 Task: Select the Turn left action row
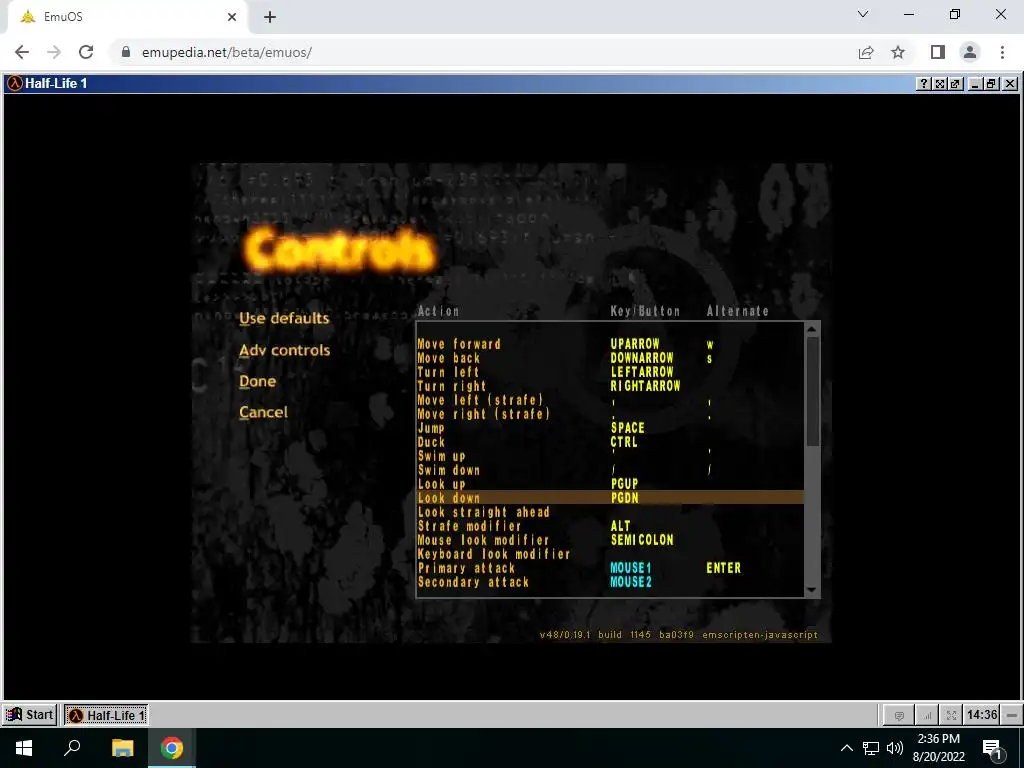[610, 372]
